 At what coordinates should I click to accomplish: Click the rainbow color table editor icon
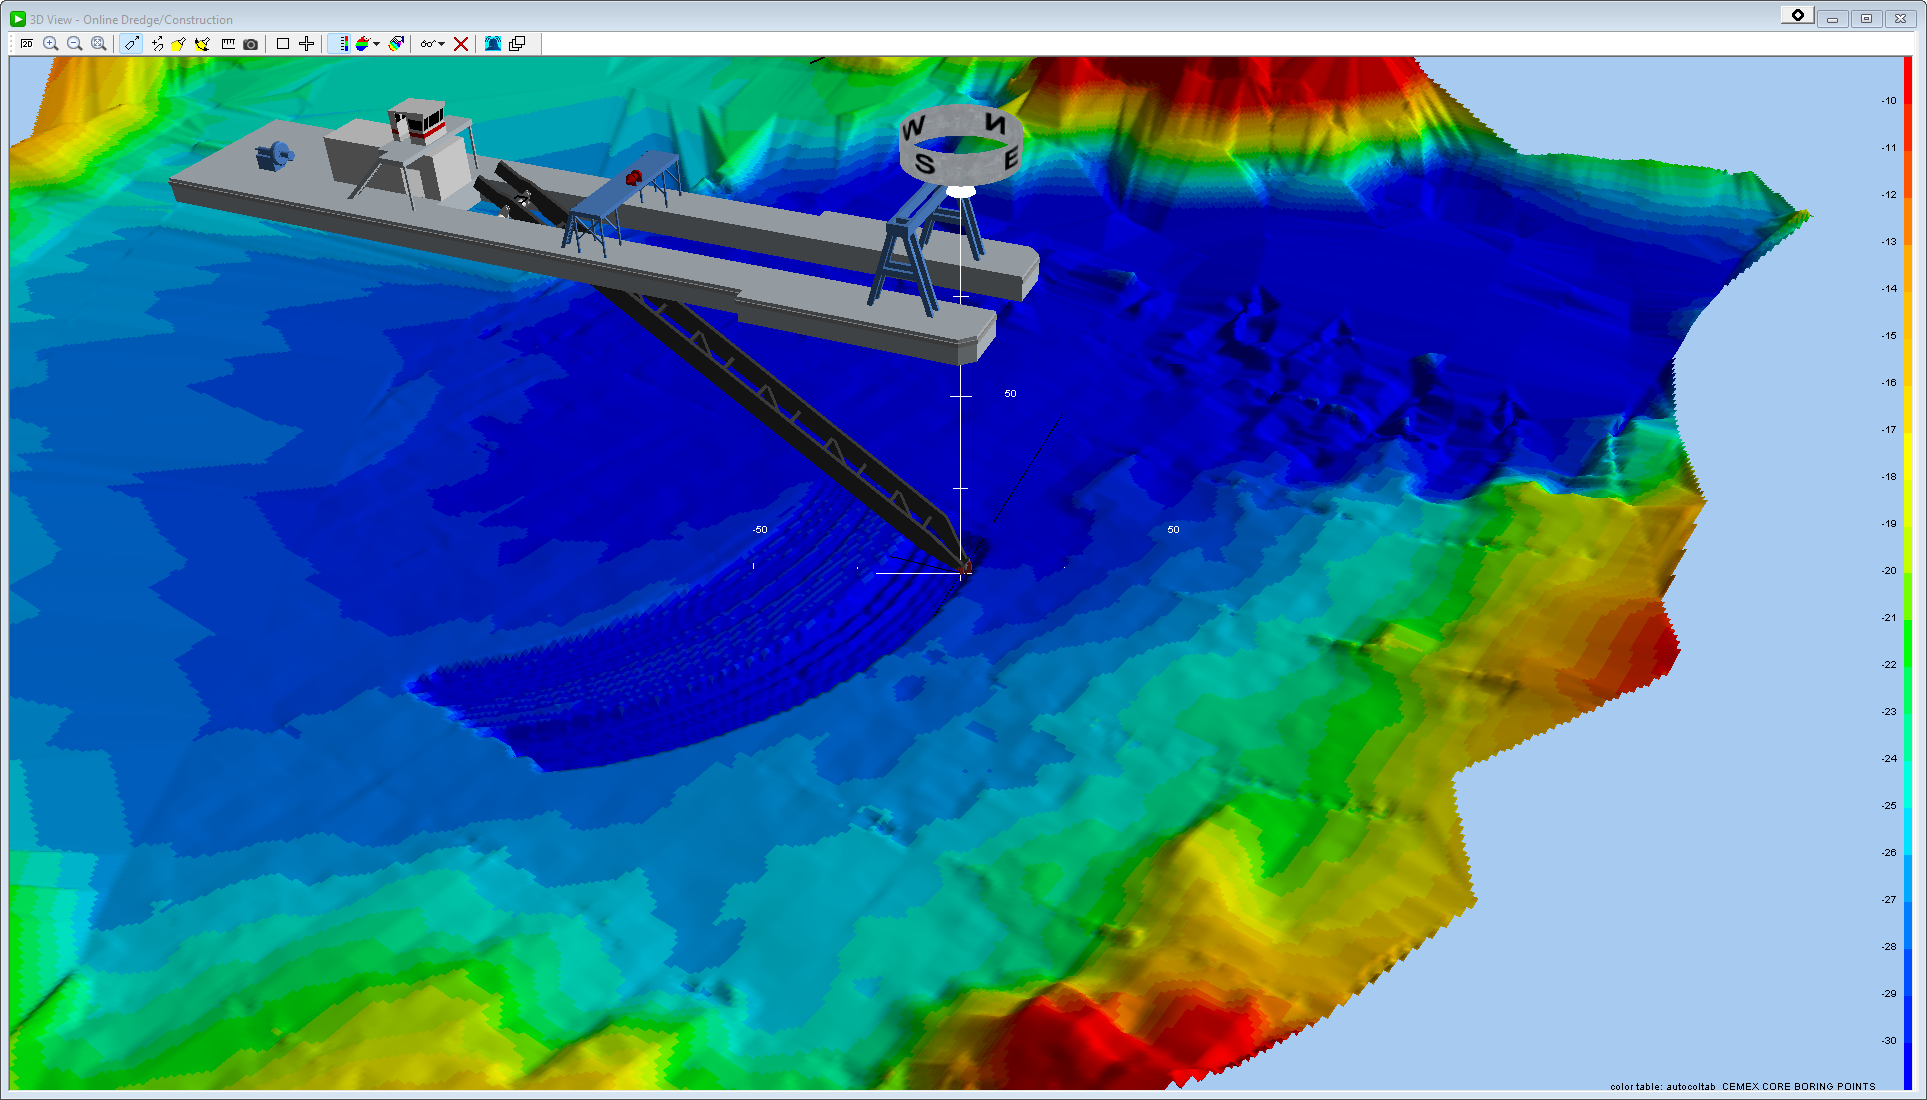(397, 44)
